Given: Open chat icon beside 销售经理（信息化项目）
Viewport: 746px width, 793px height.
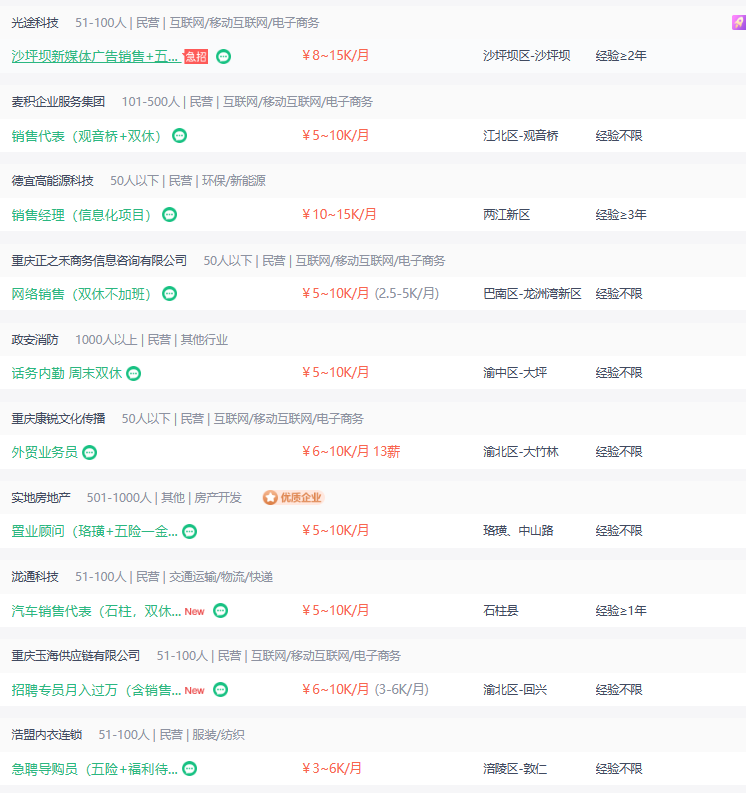Looking at the screenshot, I should point(169,215).
